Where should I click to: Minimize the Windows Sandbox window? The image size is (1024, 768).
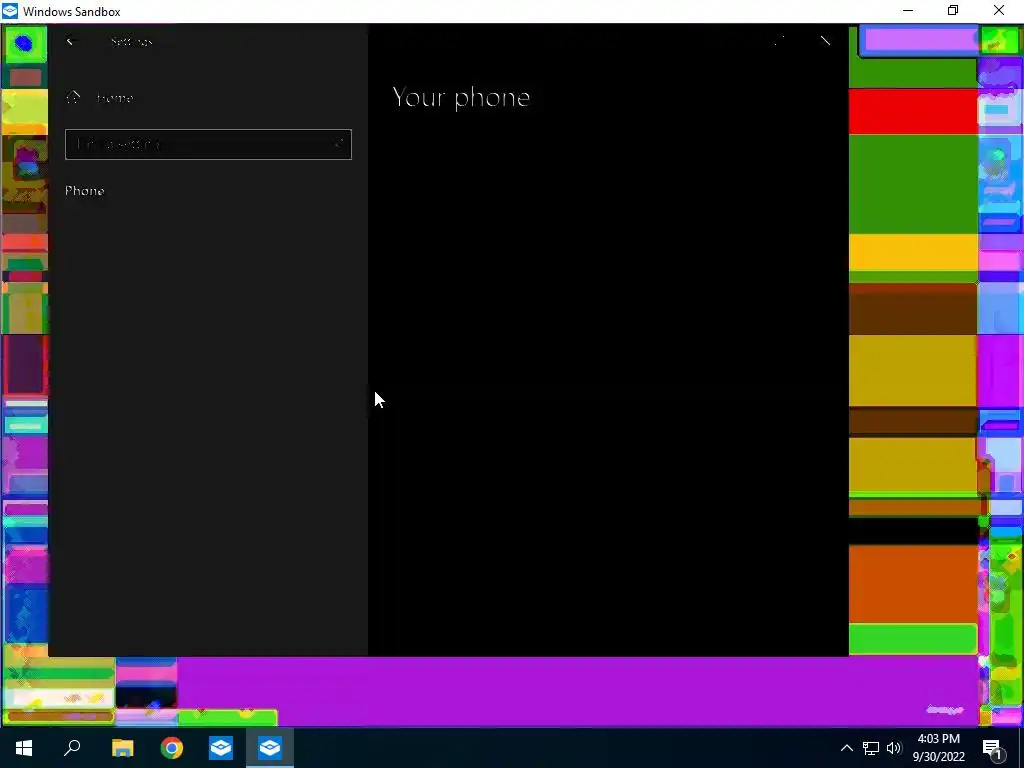pyautogui.click(x=908, y=10)
